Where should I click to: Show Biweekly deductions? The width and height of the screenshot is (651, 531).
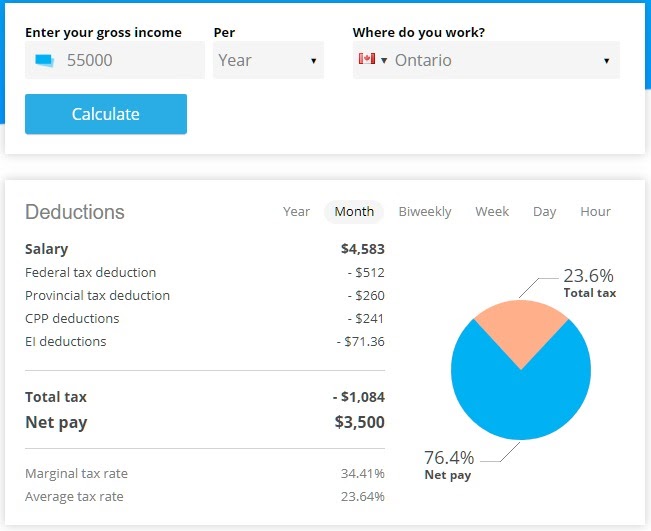point(424,211)
